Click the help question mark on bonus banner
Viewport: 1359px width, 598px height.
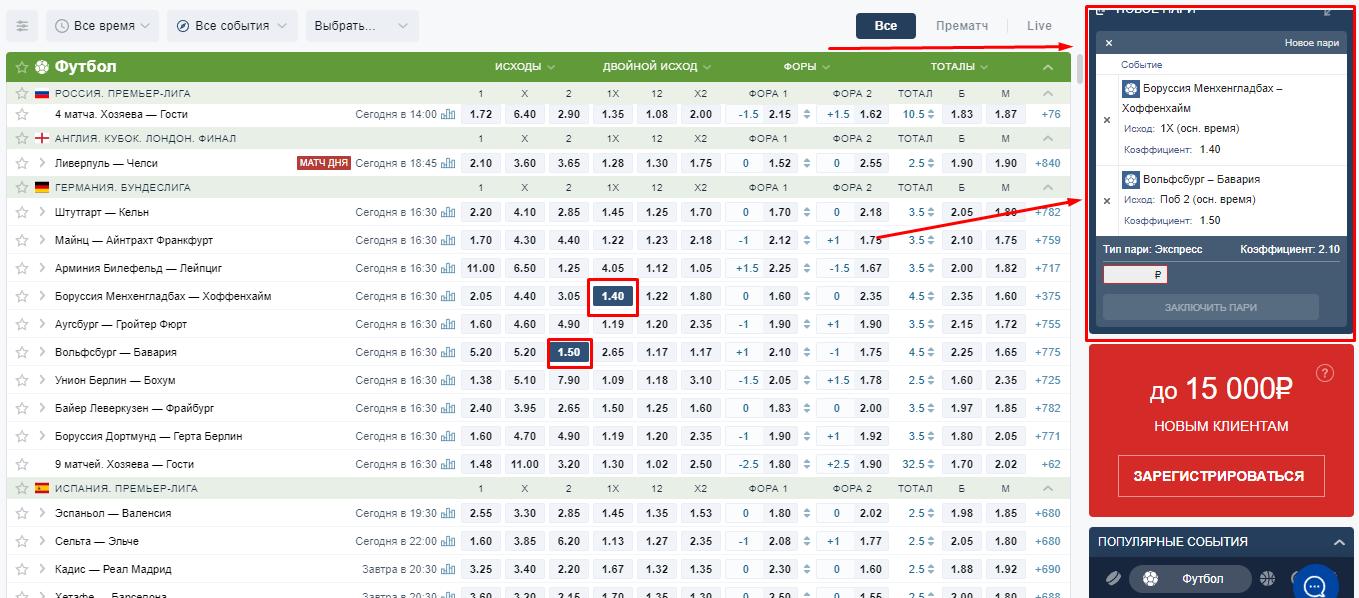click(x=1325, y=373)
